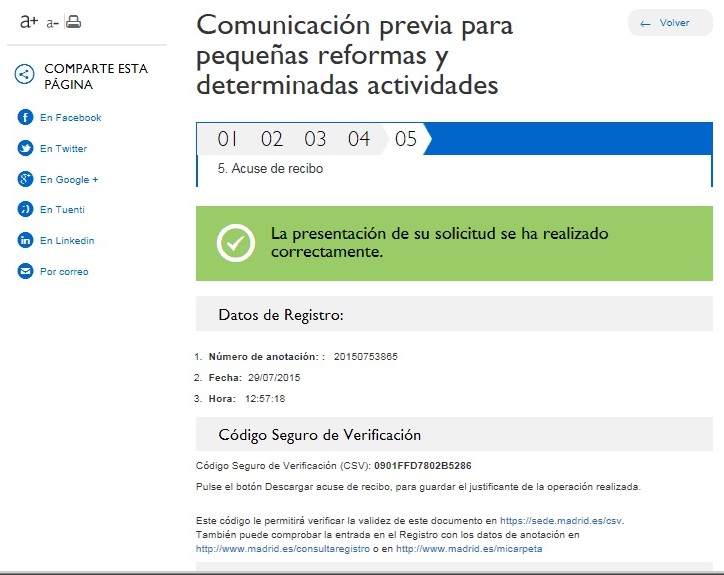Click the Twitter bird icon
The height and width of the screenshot is (575, 724).
(26, 149)
